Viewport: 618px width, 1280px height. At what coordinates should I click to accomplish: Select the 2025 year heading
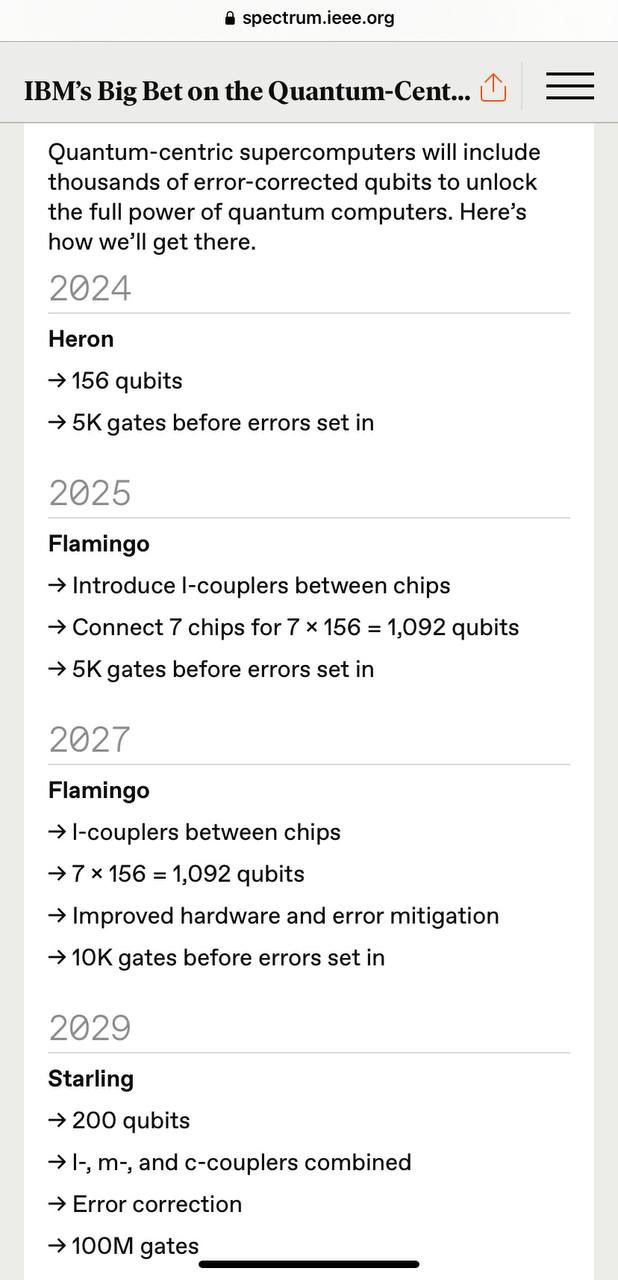pyautogui.click(x=90, y=494)
